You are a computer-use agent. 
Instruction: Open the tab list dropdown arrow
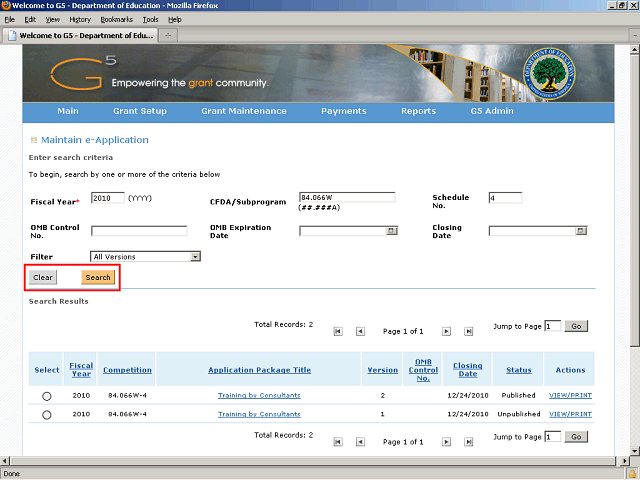[635, 36]
